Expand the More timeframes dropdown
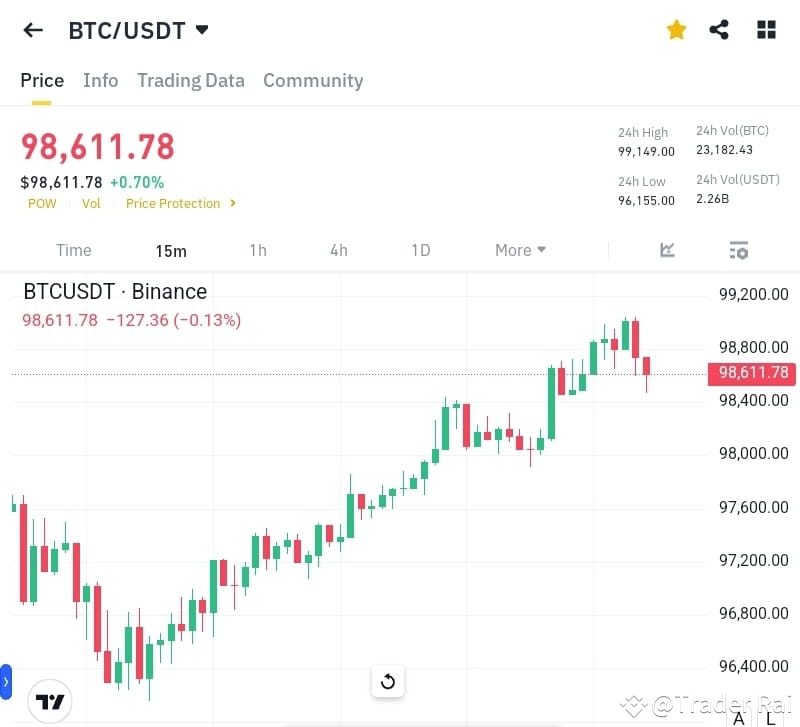This screenshot has width=800, height=727. pos(520,250)
